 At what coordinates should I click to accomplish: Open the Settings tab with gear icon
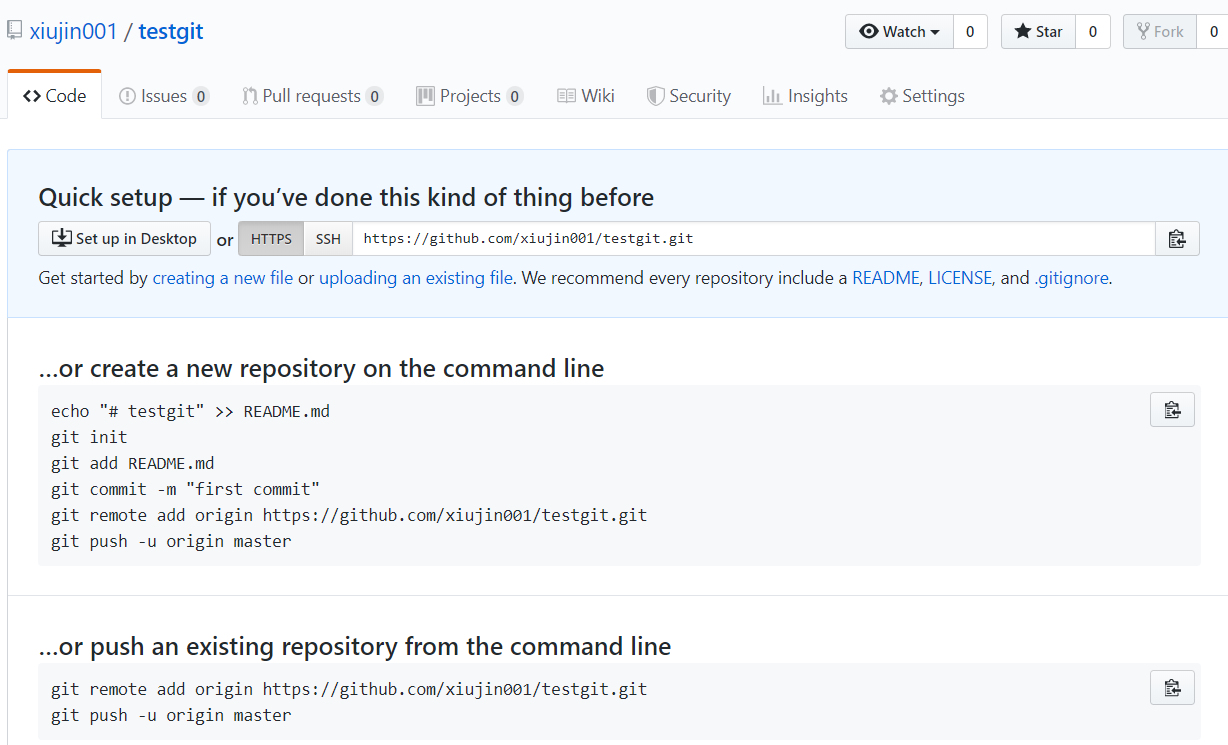tap(922, 96)
